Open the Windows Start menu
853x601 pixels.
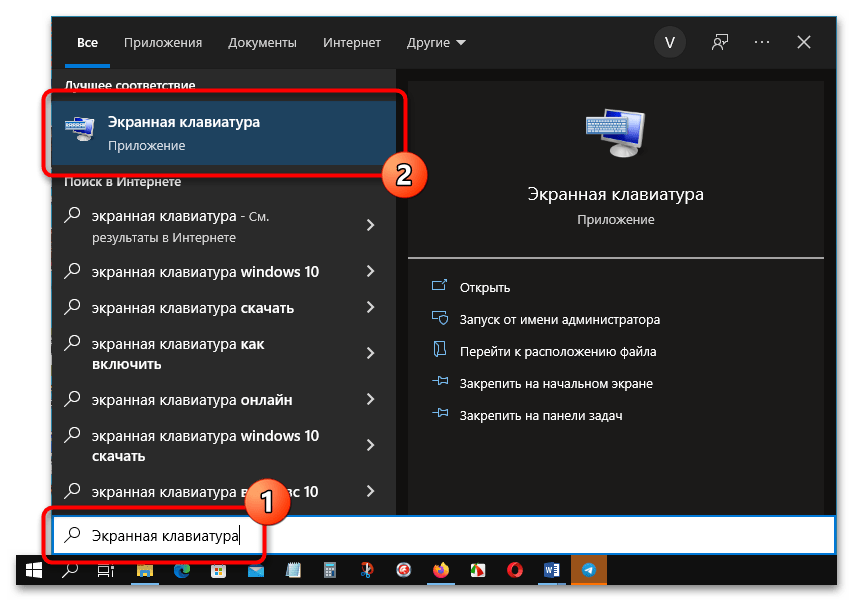pos(33,570)
